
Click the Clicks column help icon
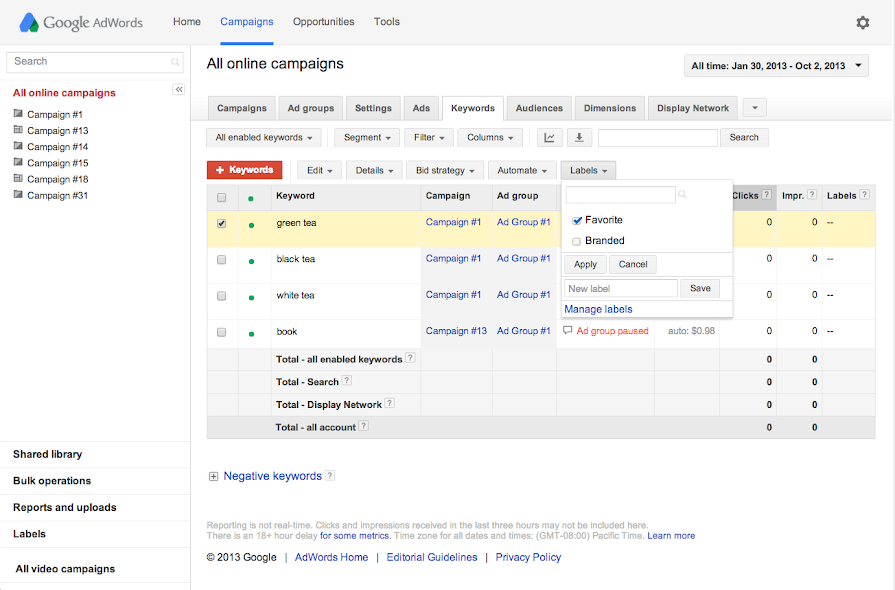tap(767, 195)
